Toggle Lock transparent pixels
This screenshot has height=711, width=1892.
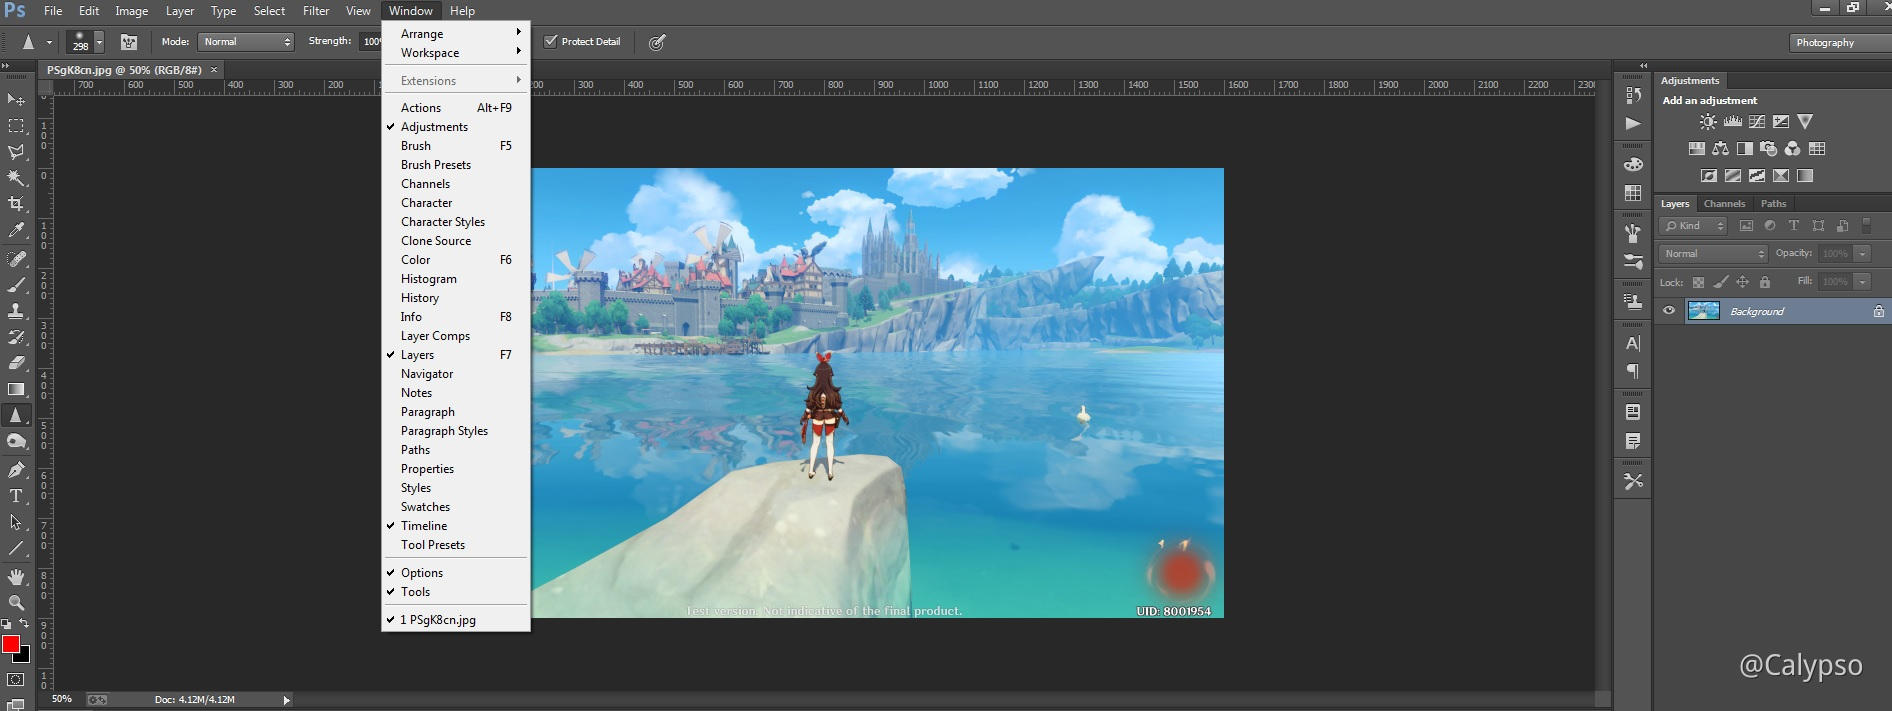tap(1698, 282)
